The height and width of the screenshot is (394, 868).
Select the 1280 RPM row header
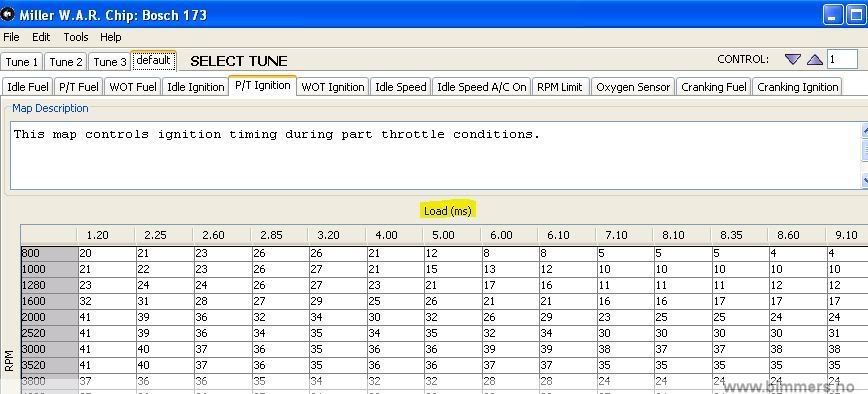point(49,286)
